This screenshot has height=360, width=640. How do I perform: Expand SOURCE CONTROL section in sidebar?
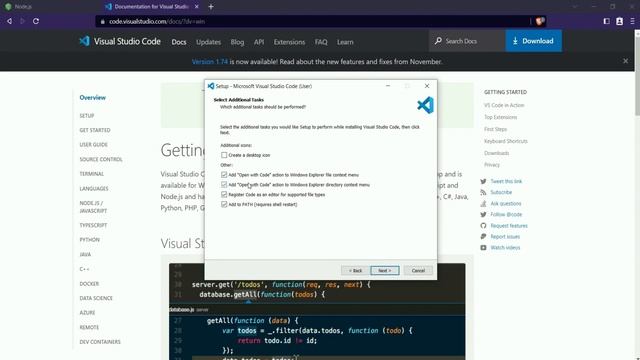pos(101,159)
